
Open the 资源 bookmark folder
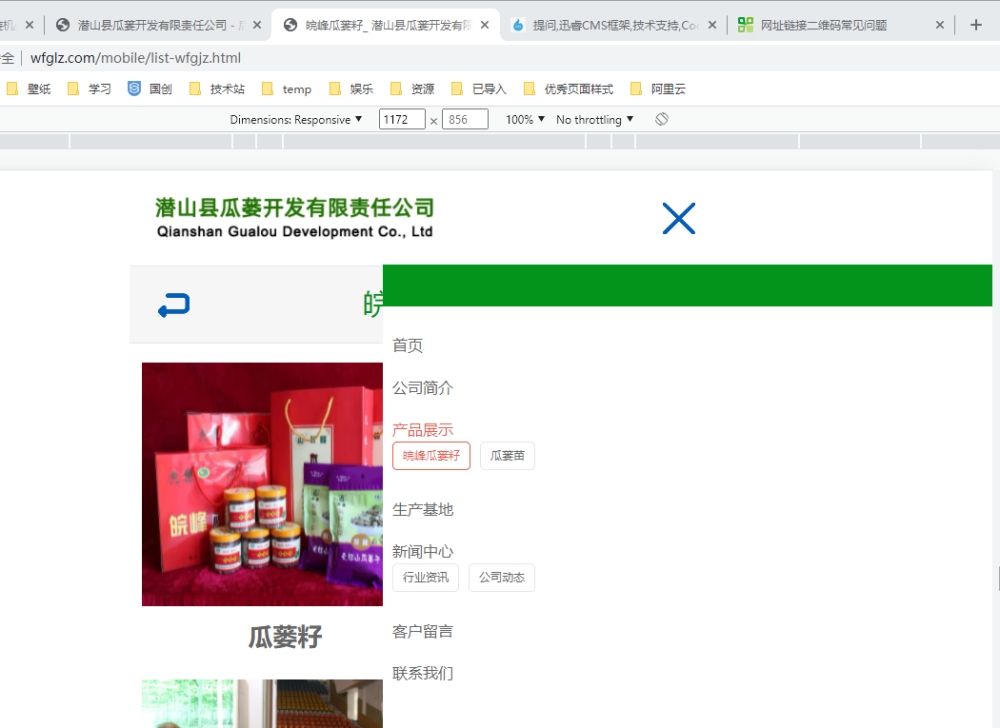coord(413,89)
